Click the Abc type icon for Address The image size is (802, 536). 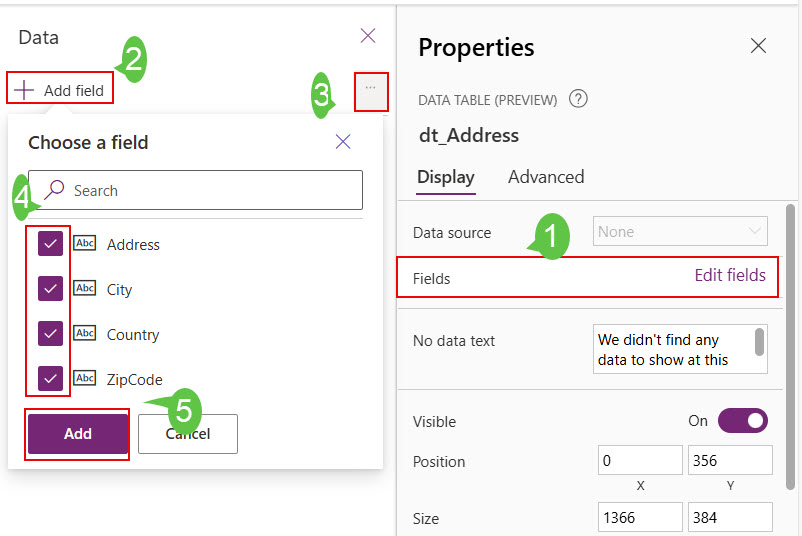click(84, 243)
